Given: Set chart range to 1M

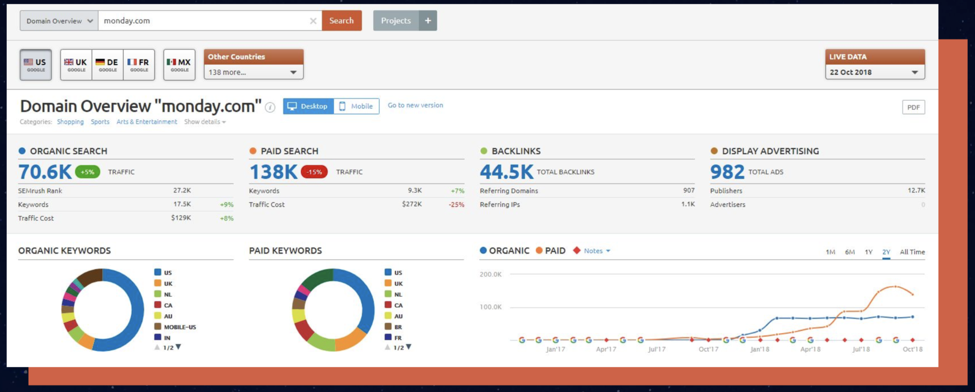Looking at the screenshot, I should 830,252.
